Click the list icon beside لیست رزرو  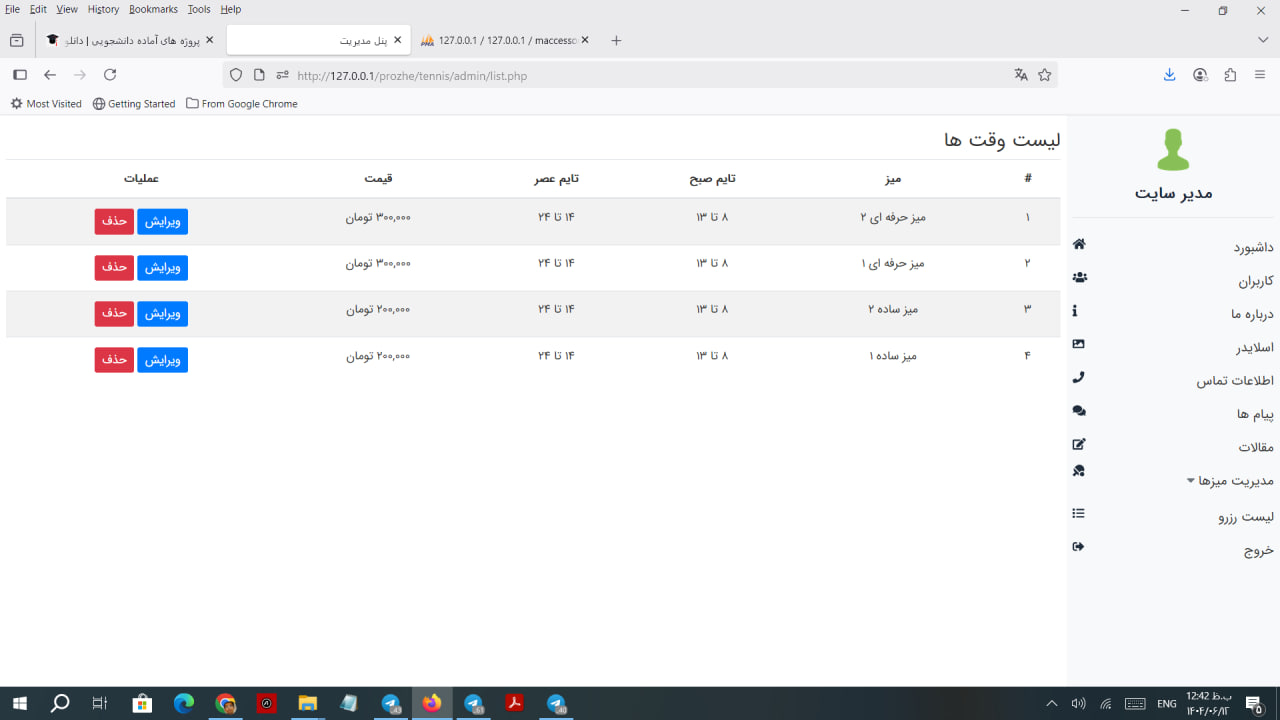click(1078, 513)
